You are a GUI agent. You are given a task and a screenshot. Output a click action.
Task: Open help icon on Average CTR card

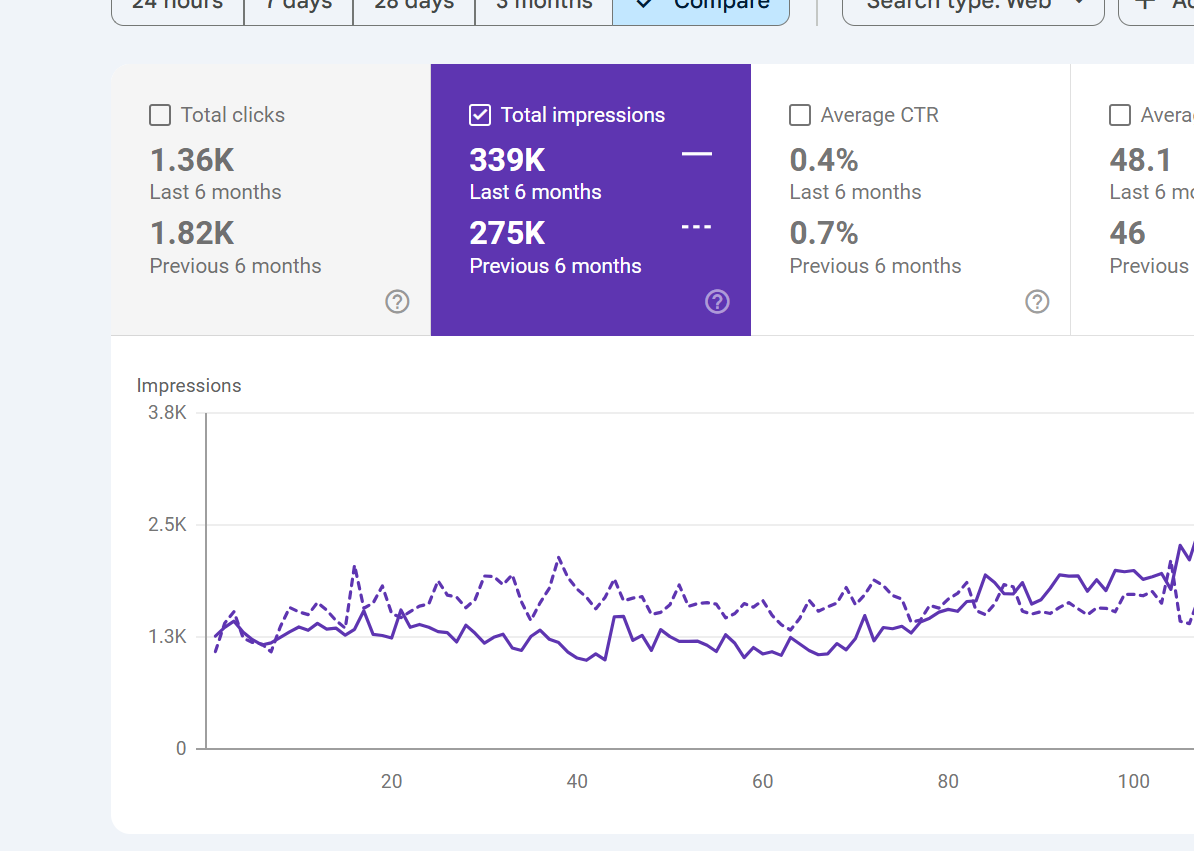1037,301
